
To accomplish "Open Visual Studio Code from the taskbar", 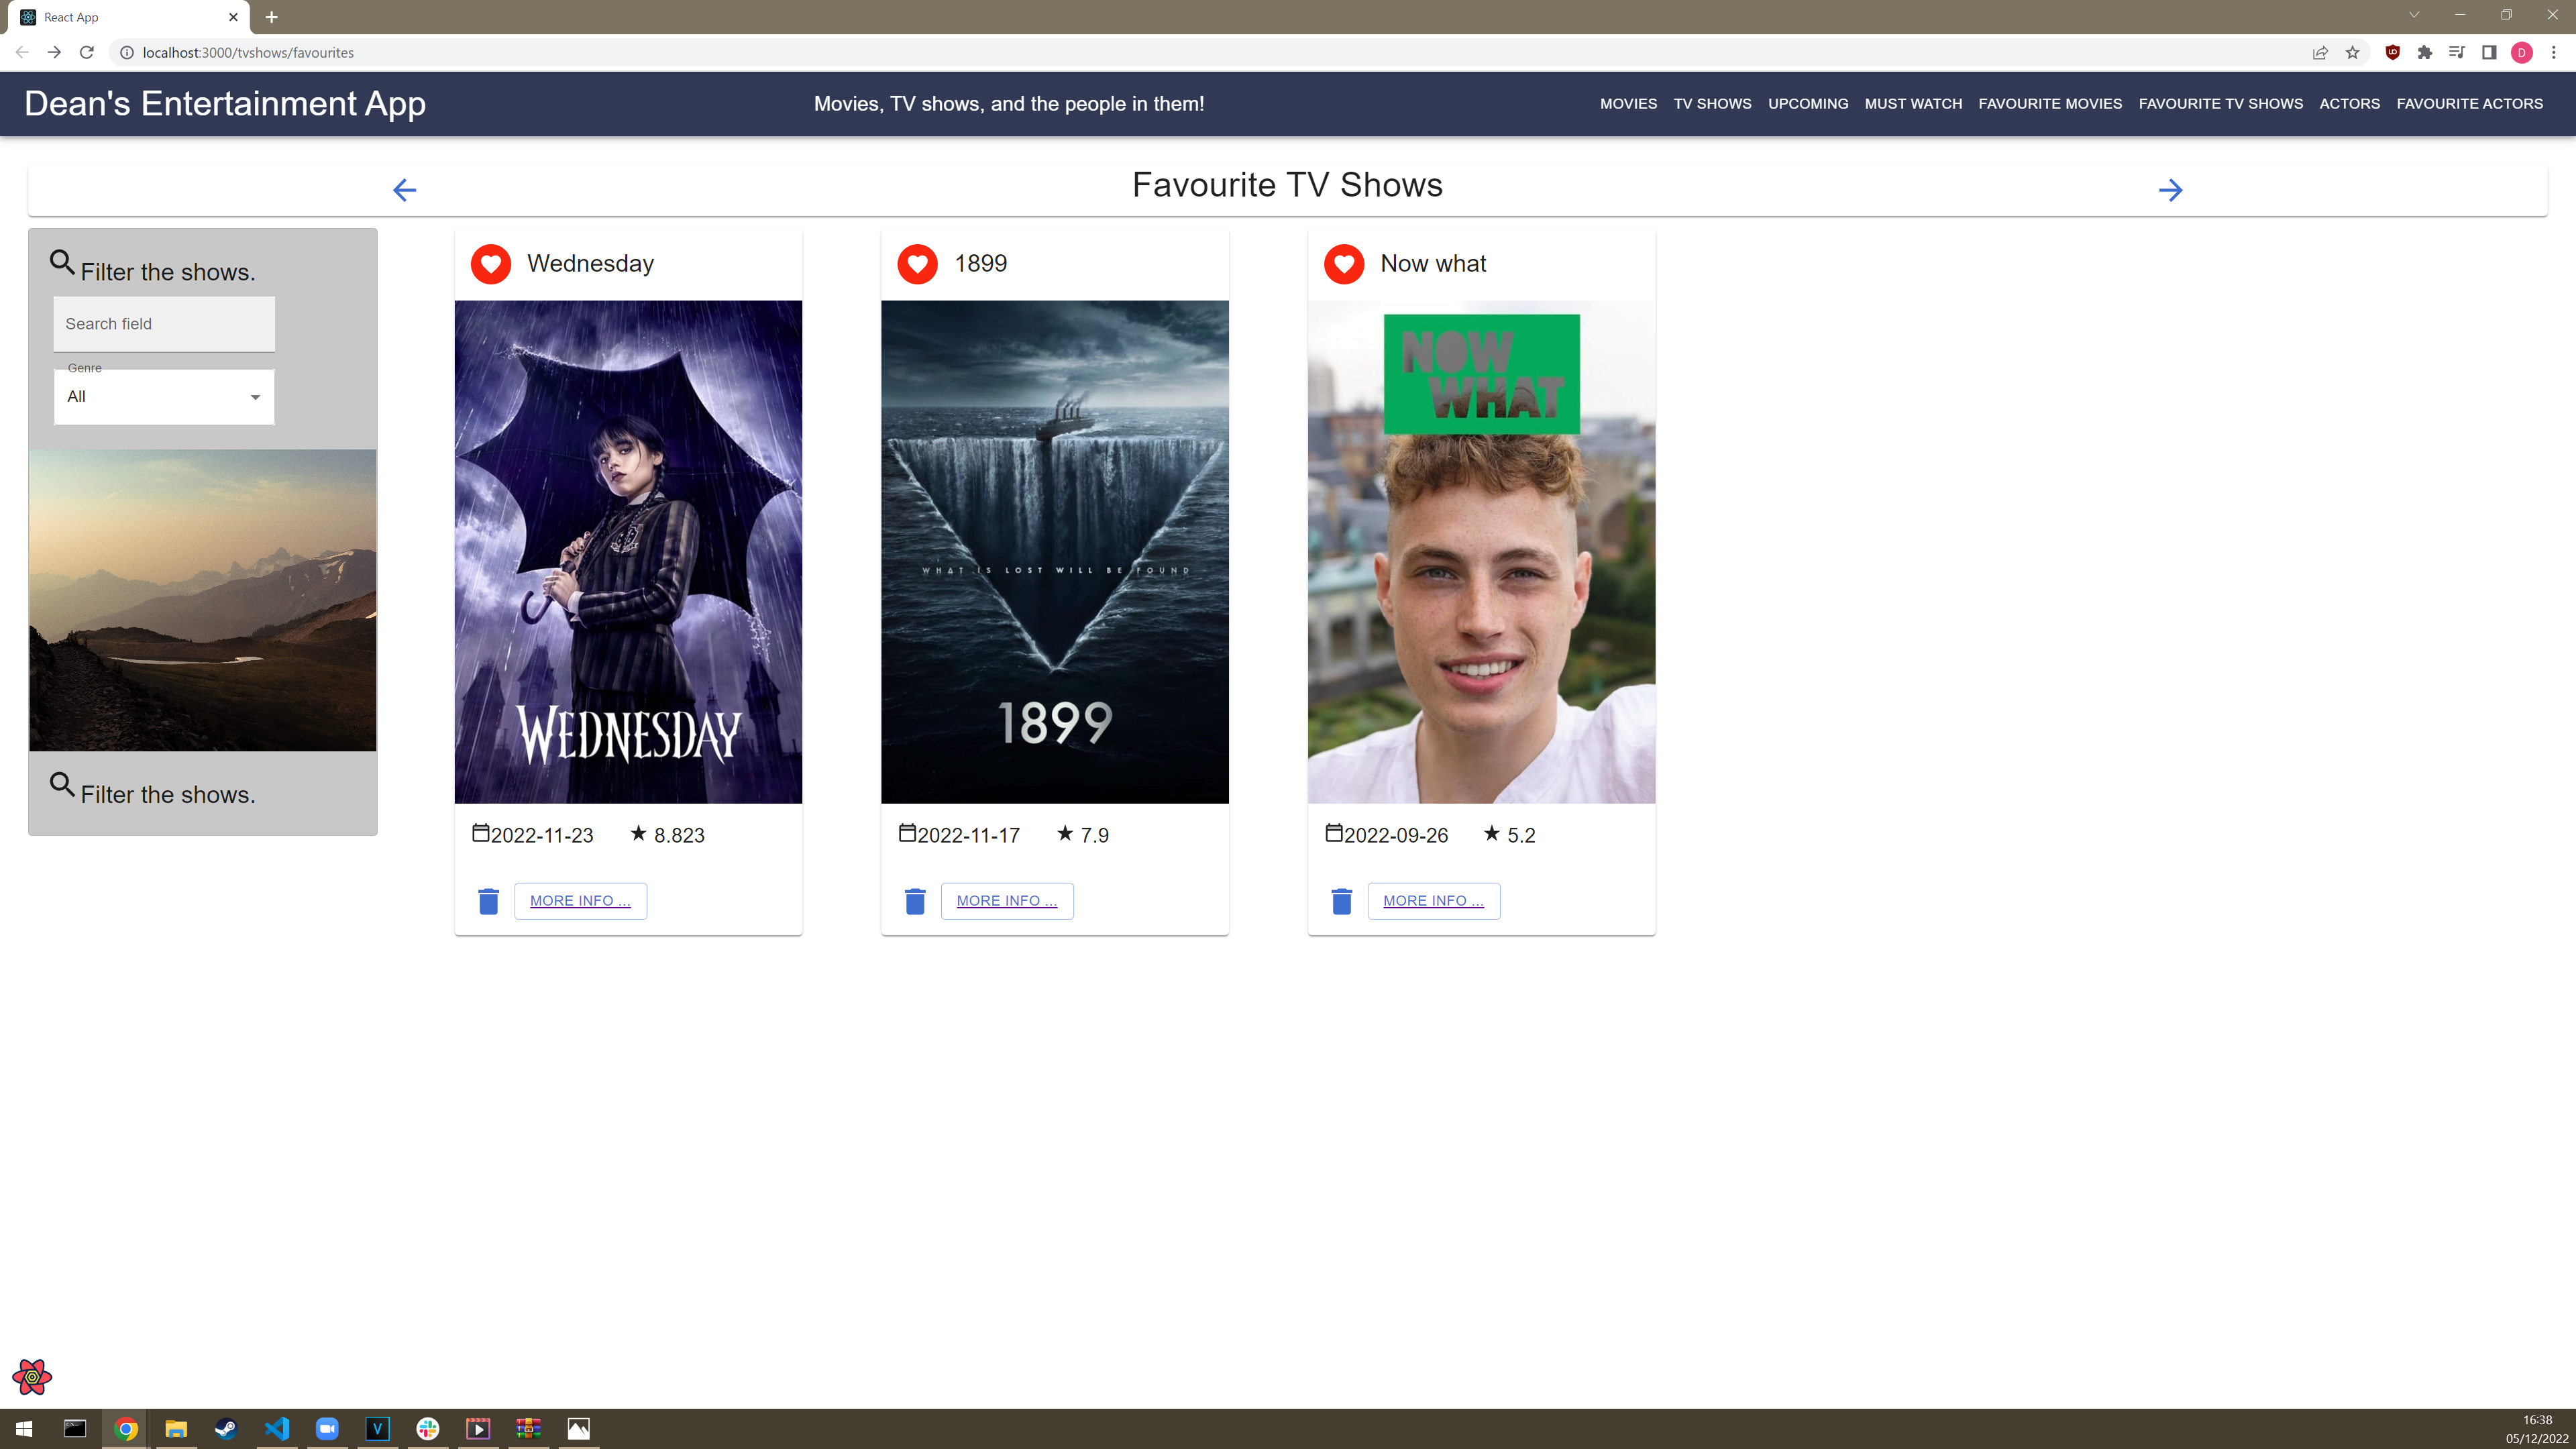I will pyautogui.click(x=277, y=1428).
